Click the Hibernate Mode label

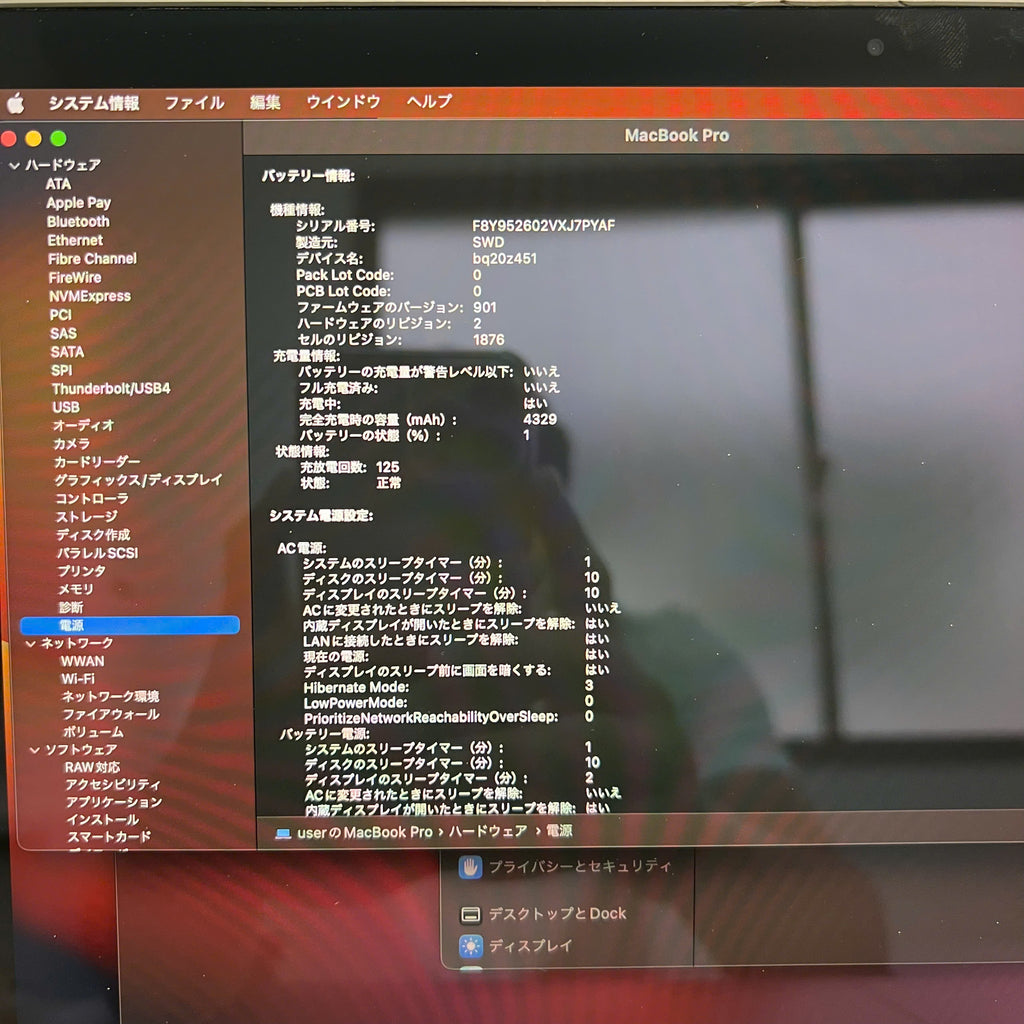point(356,688)
